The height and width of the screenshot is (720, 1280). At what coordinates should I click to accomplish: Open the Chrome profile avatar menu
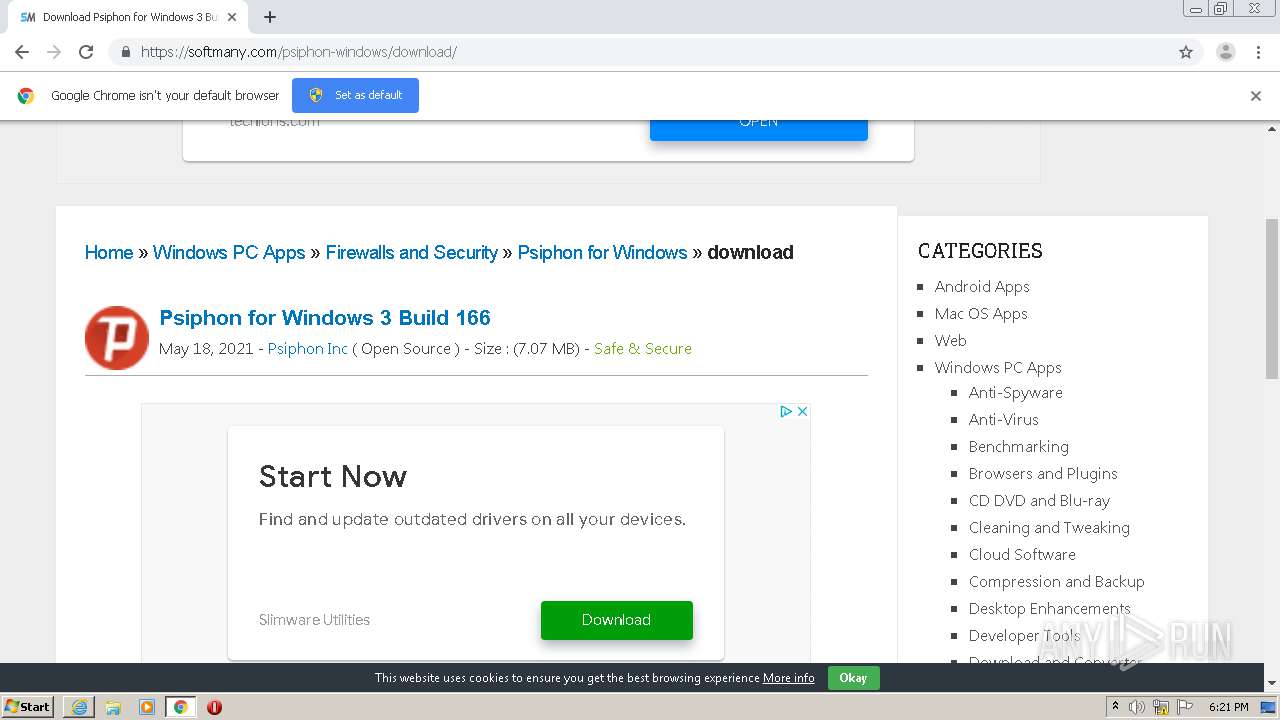pyautogui.click(x=1226, y=52)
